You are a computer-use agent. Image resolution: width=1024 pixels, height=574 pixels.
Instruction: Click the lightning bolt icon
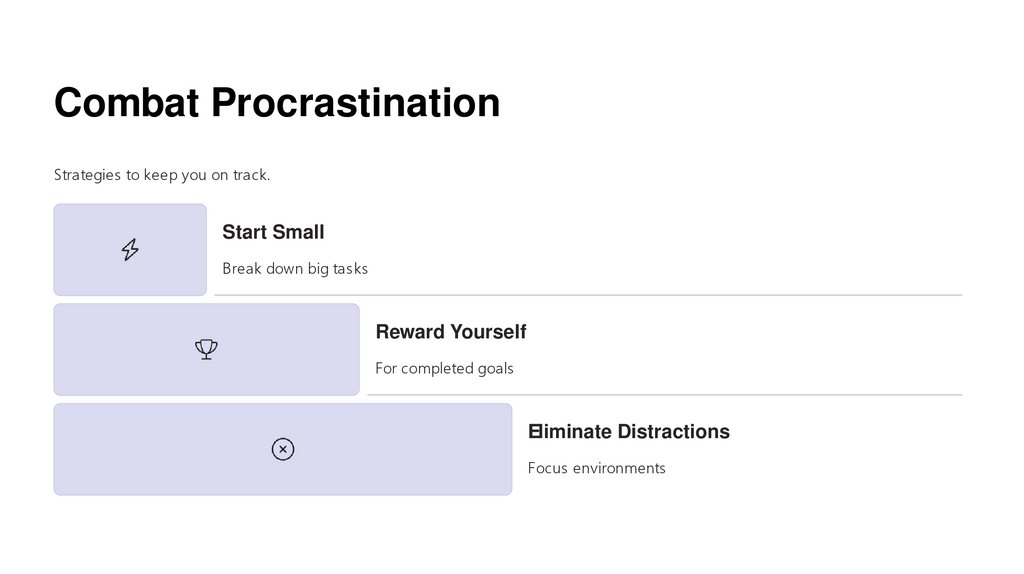pos(130,250)
